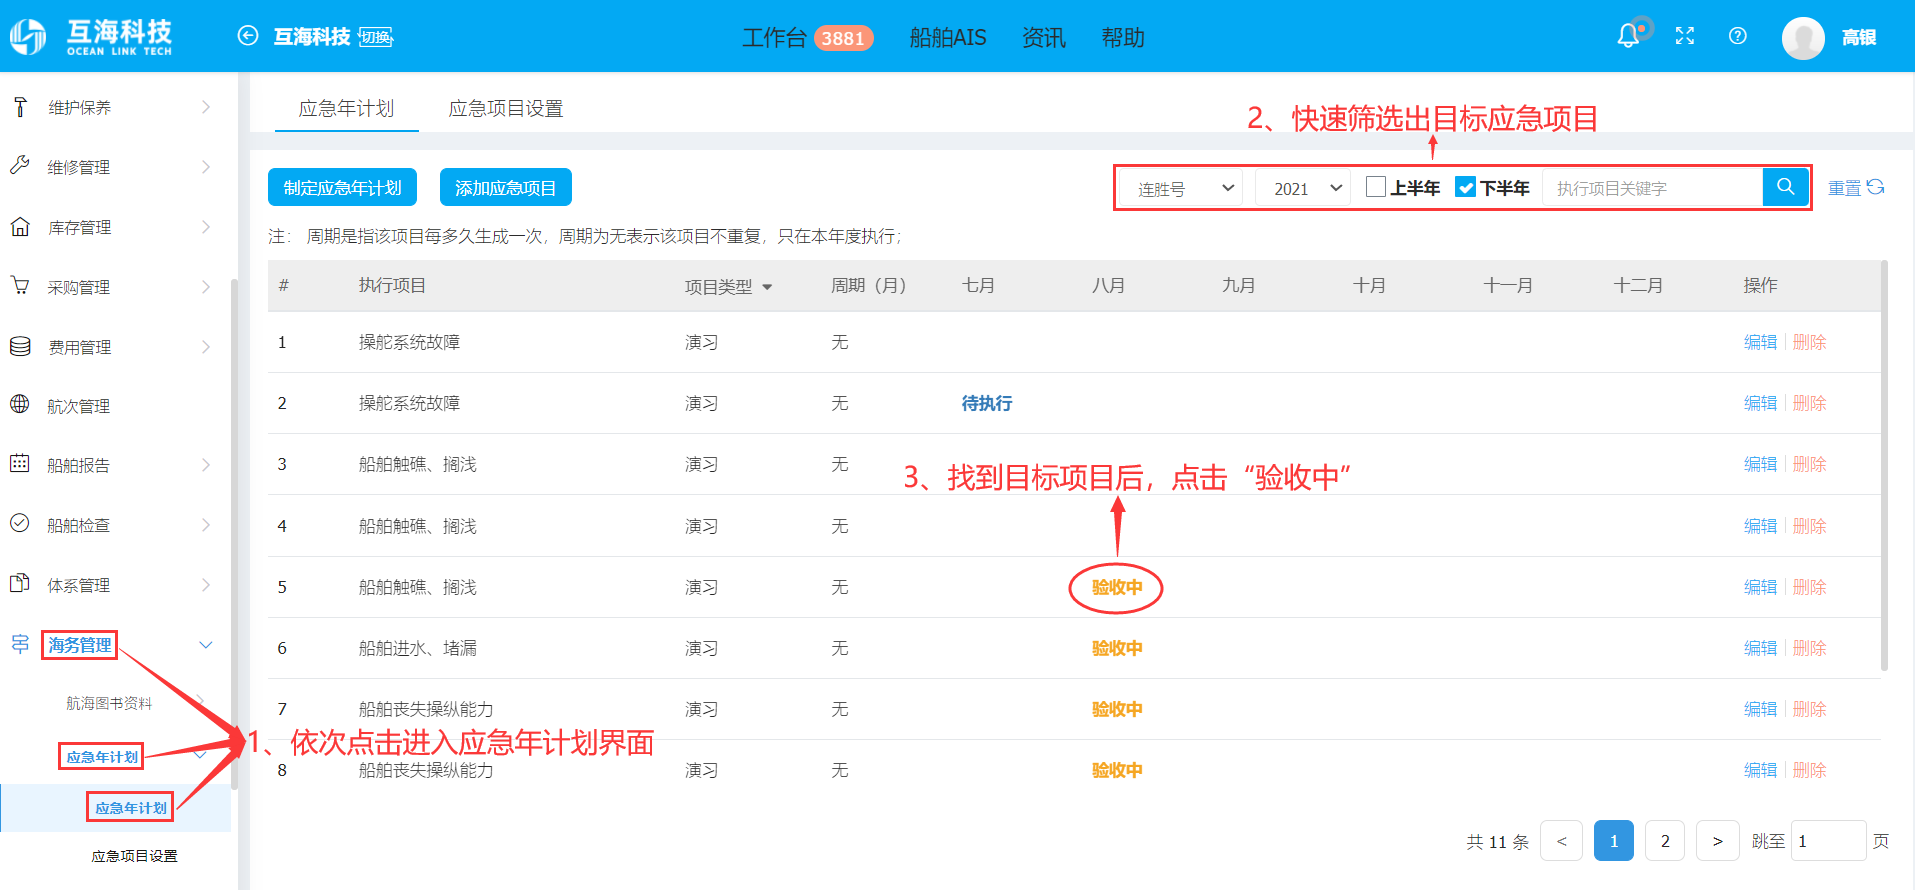Click the 维护保养 wrench icon

pyautogui.click(x=20, y=106)
